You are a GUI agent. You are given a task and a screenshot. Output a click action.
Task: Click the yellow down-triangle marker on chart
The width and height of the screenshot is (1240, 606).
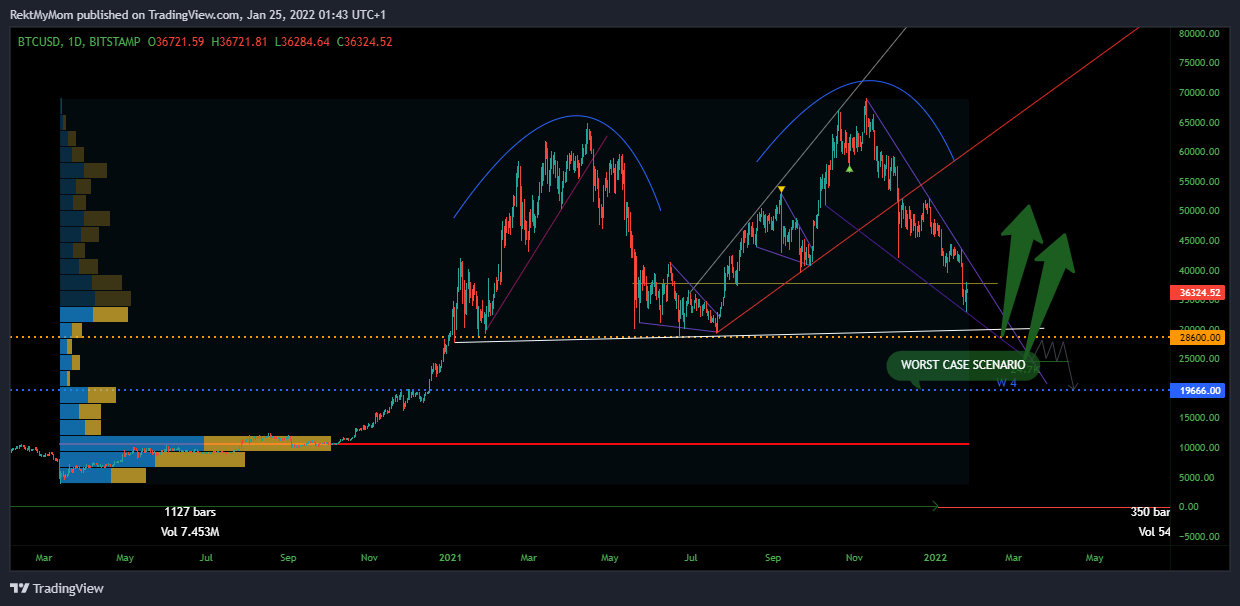click(x=781, y=189)
